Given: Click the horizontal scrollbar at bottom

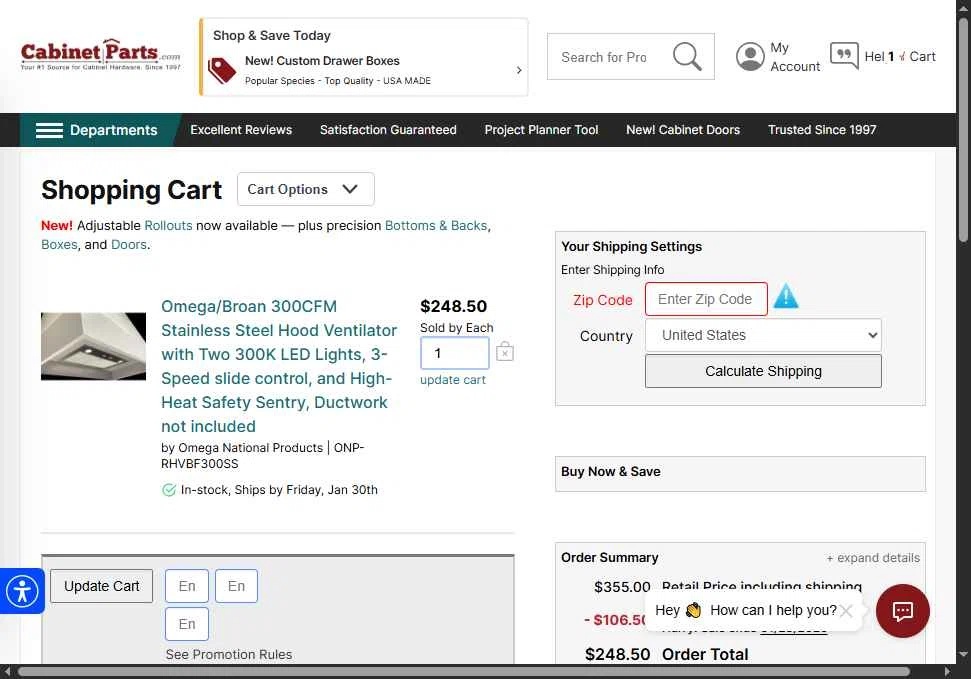Looking at the screenshot, I should coord(463,672).
